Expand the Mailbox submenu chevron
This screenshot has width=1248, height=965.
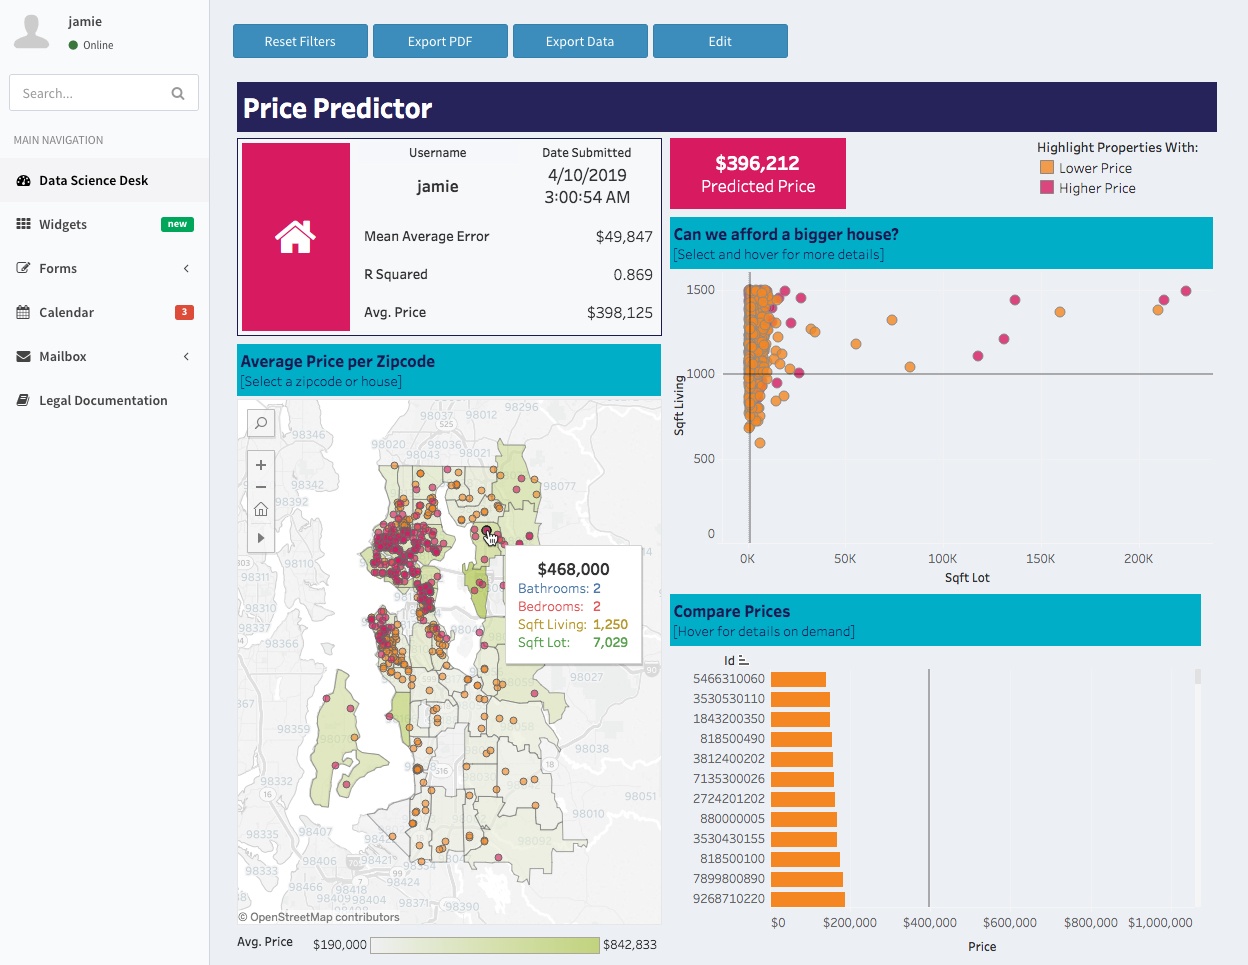[x=186, y=356]
